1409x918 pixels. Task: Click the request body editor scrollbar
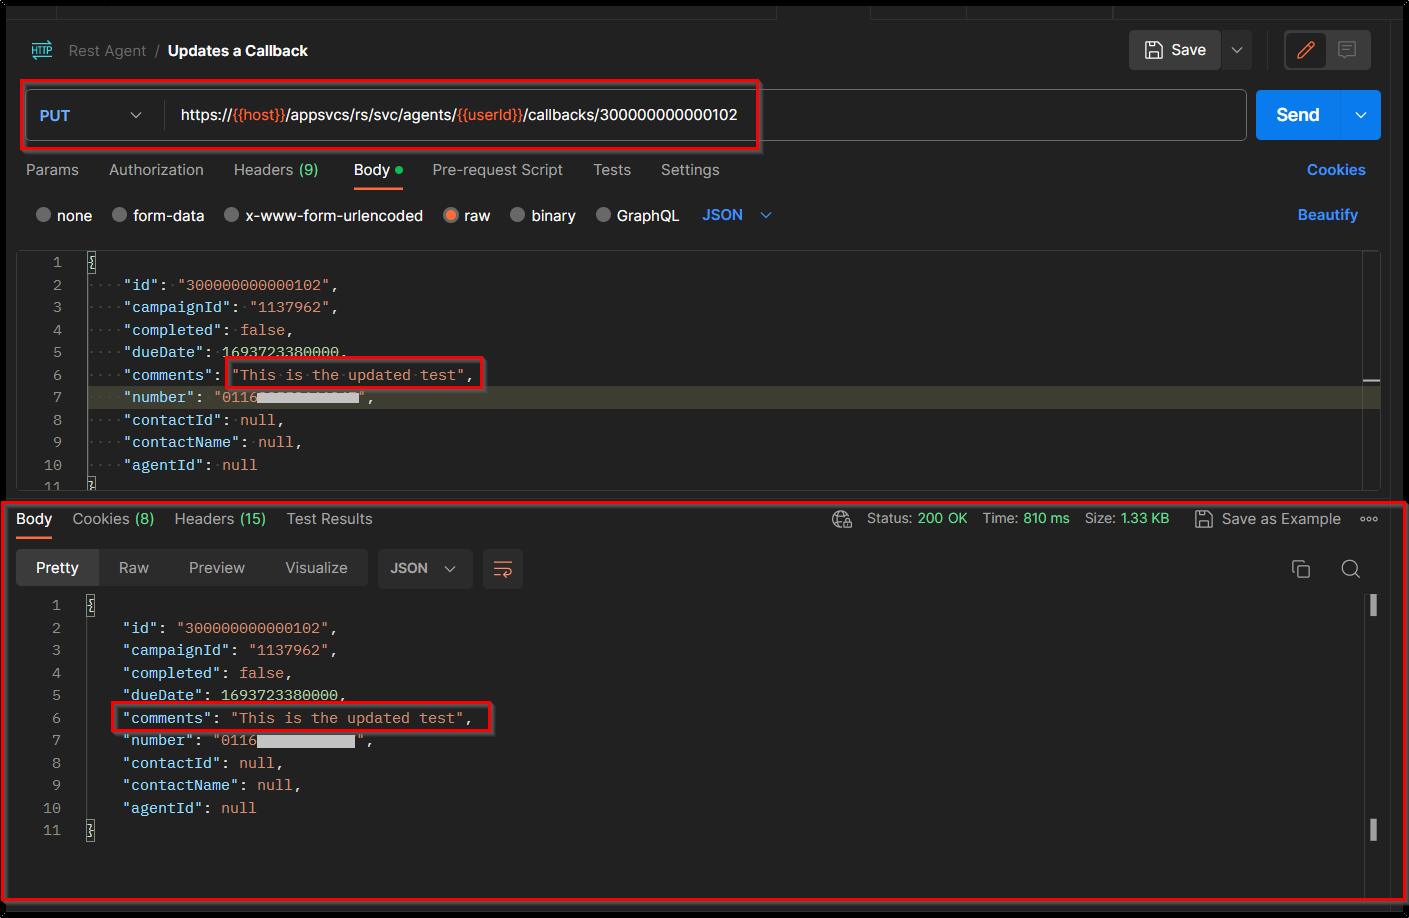click(1371, 370)
